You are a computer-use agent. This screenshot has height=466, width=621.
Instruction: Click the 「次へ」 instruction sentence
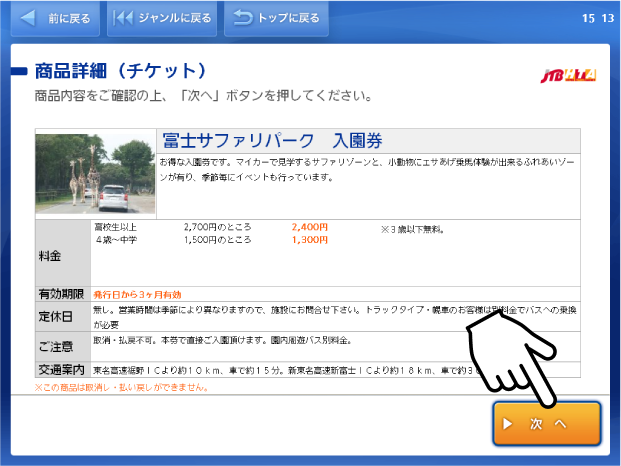click(203, 96)
